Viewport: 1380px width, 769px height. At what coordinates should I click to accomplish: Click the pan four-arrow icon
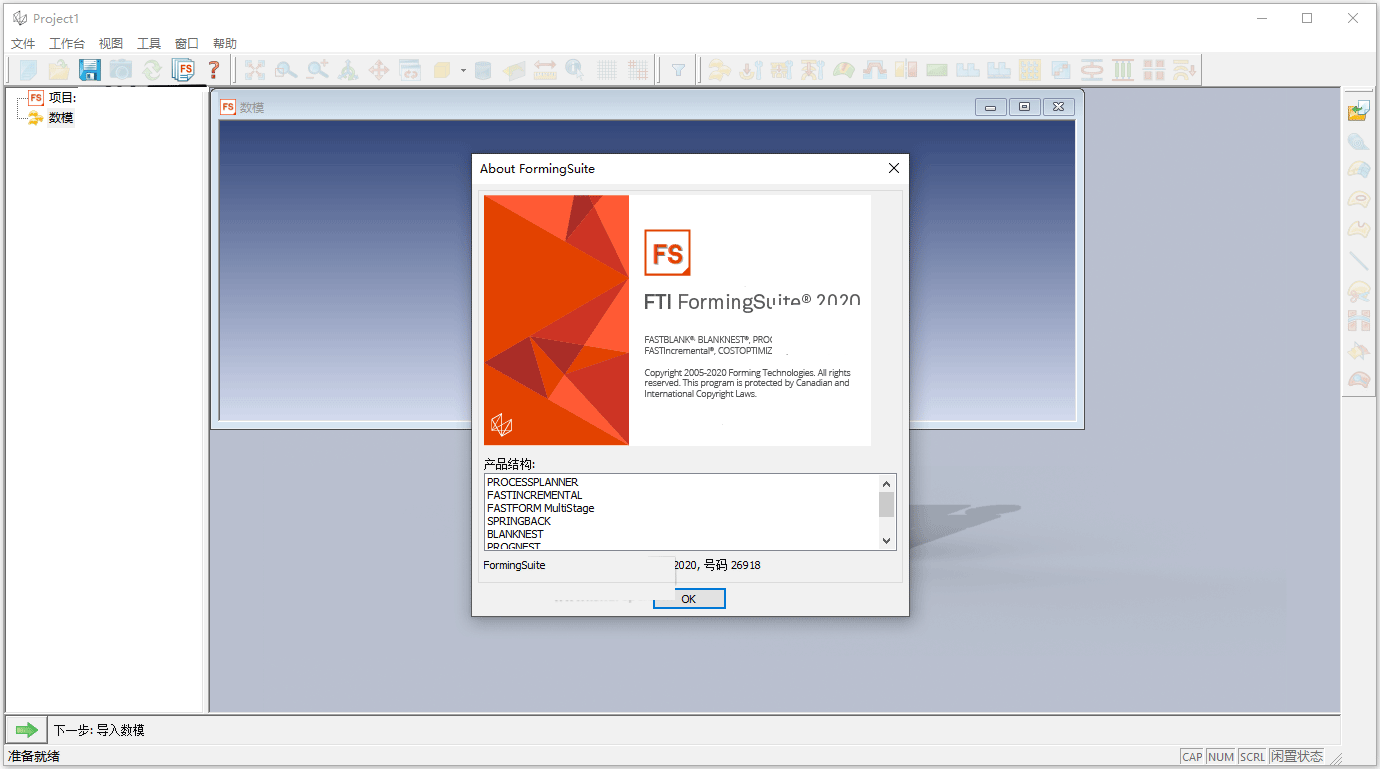pyautogui.click(x=379, y=69)
